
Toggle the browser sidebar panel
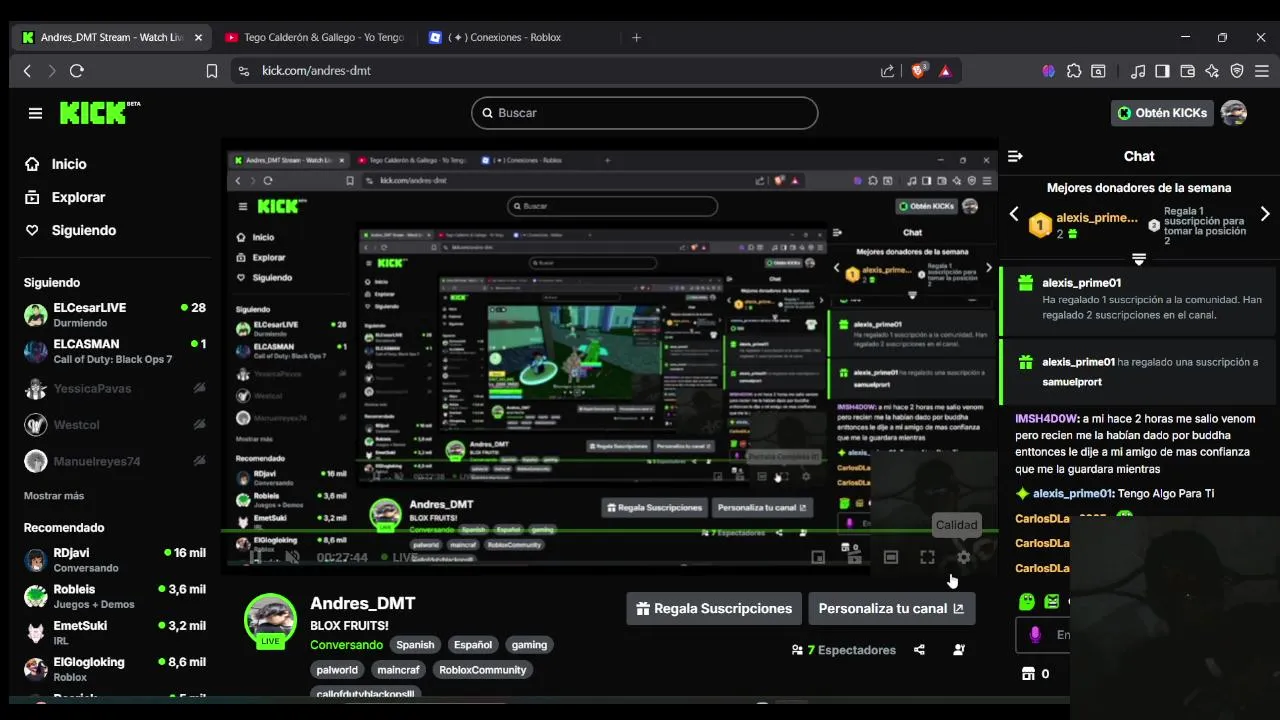tap(1162, 71)
